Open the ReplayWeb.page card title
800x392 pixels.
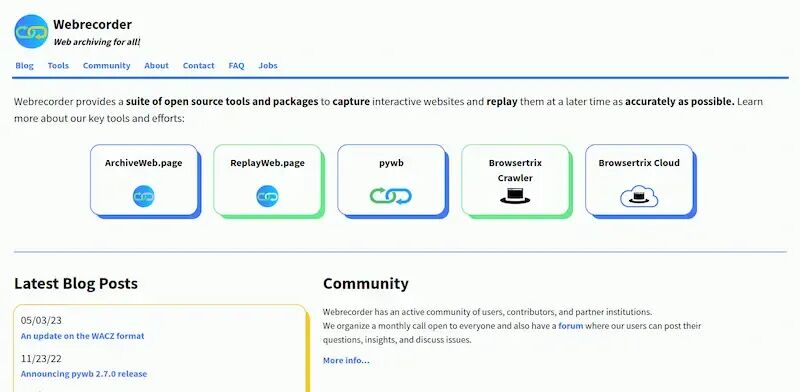pyautogui.click(x=267, y=163)
